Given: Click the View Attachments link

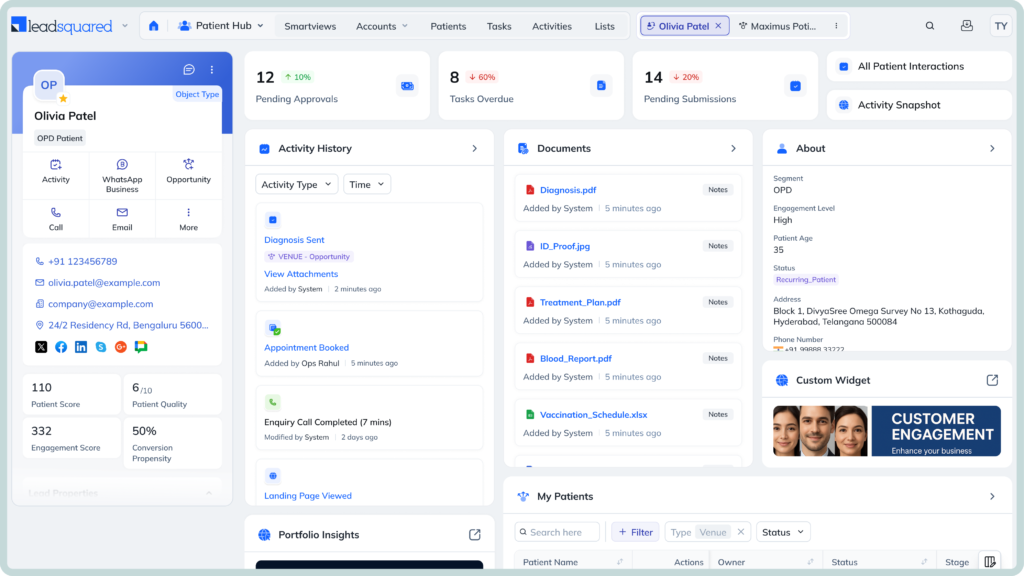Looking at the screenshot, I should pyautogui.click(x=300, y=273).
